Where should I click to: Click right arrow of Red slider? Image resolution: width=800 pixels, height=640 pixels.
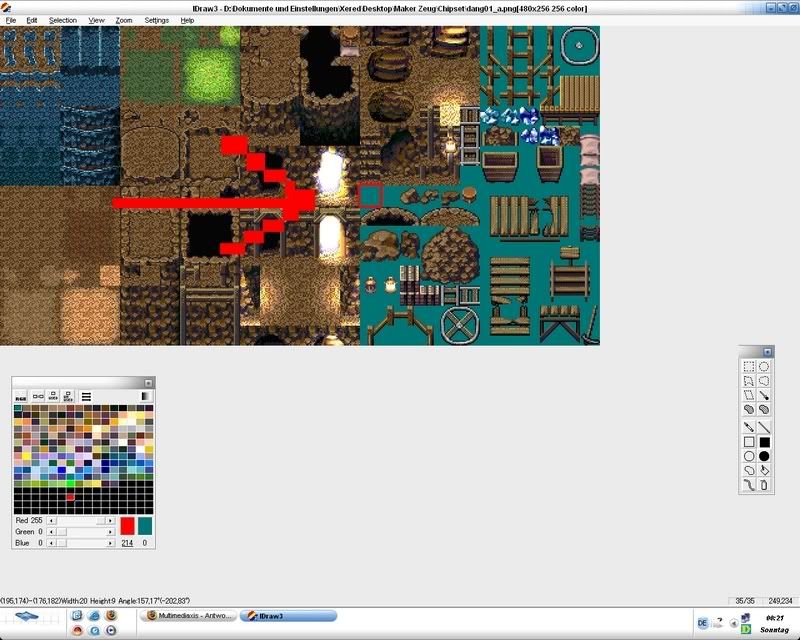pyautogui.click(x=111, y=521)
